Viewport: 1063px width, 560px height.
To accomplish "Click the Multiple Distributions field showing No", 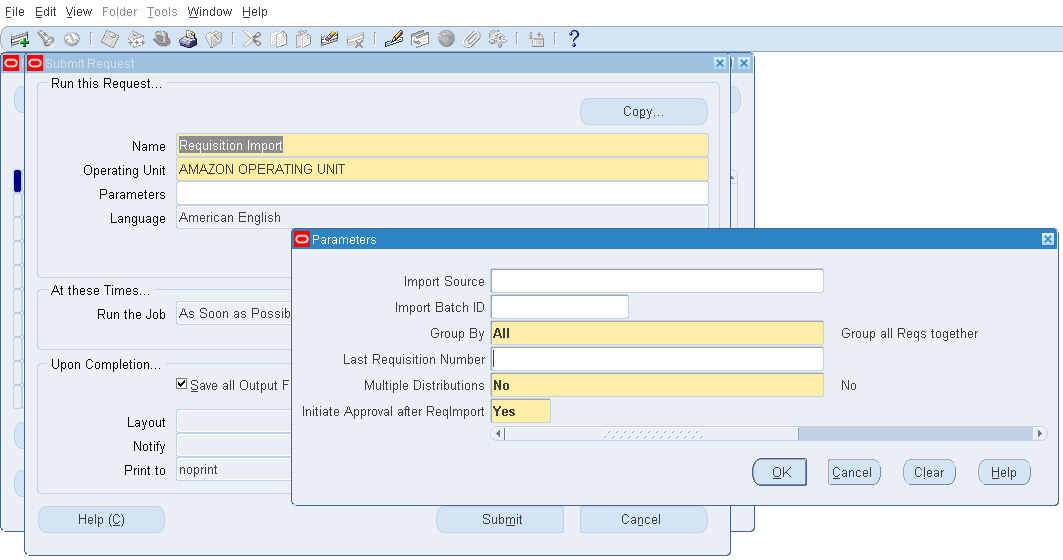I will 657,385.
